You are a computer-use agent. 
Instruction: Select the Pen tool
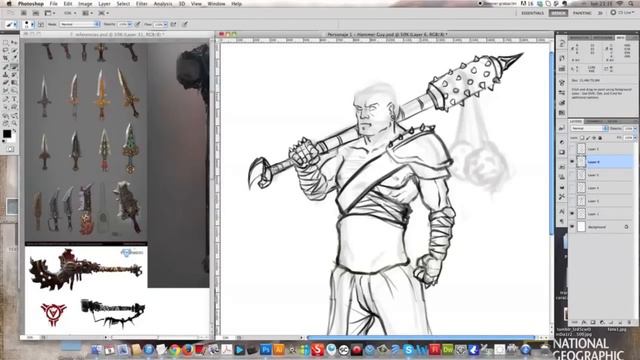point(6,99)
